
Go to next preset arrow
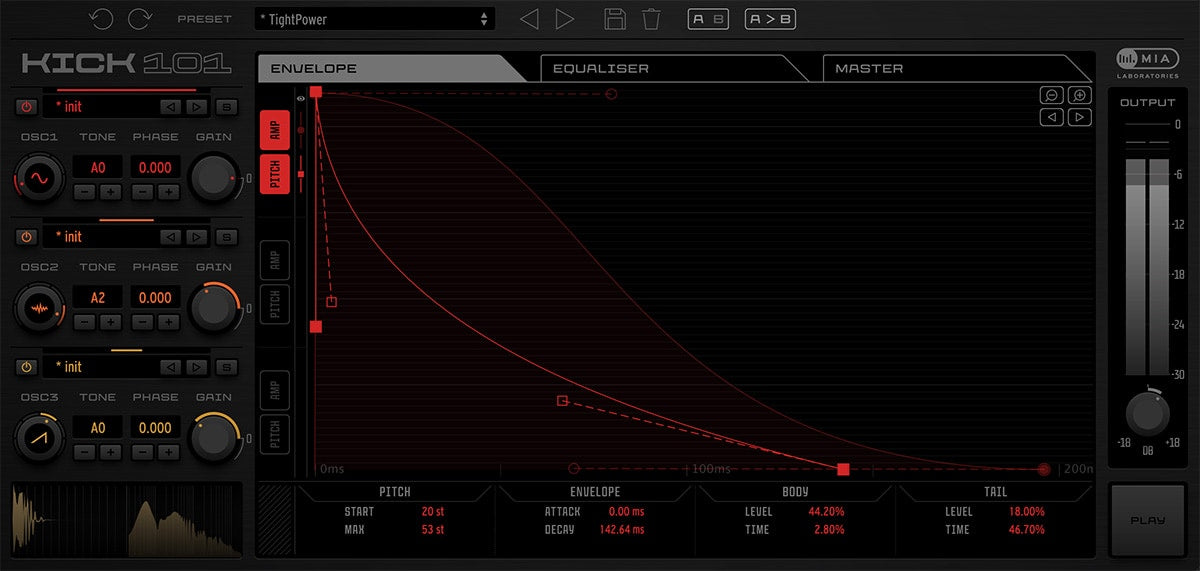click(x=564, y=19)
